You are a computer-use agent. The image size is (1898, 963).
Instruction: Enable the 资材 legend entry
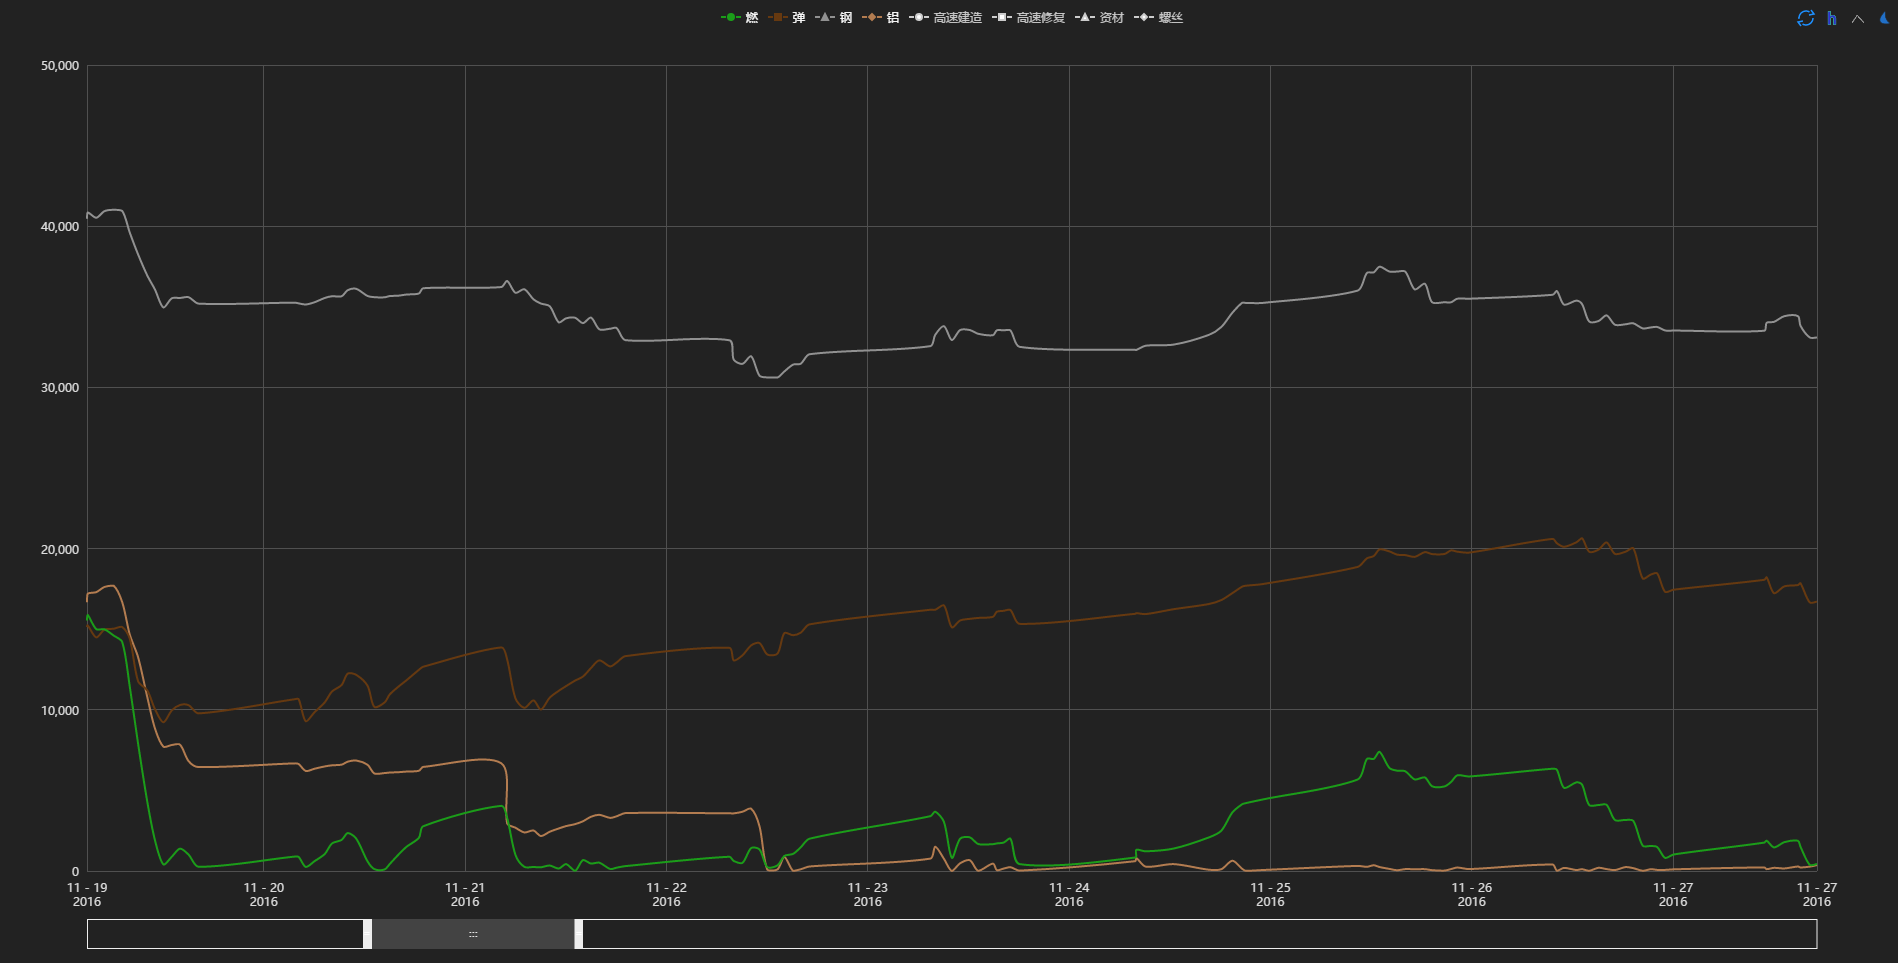coord(1100,18)
